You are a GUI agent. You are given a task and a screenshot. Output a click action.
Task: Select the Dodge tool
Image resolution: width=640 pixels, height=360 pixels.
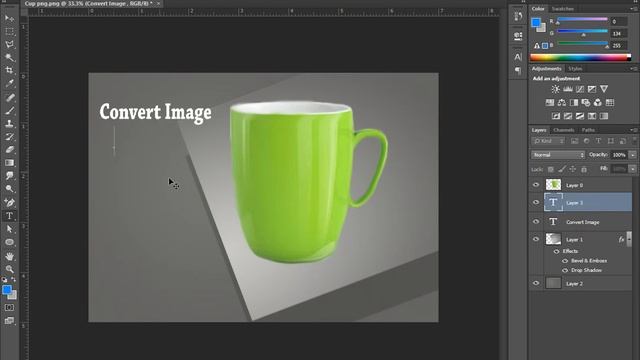(9, 189)
